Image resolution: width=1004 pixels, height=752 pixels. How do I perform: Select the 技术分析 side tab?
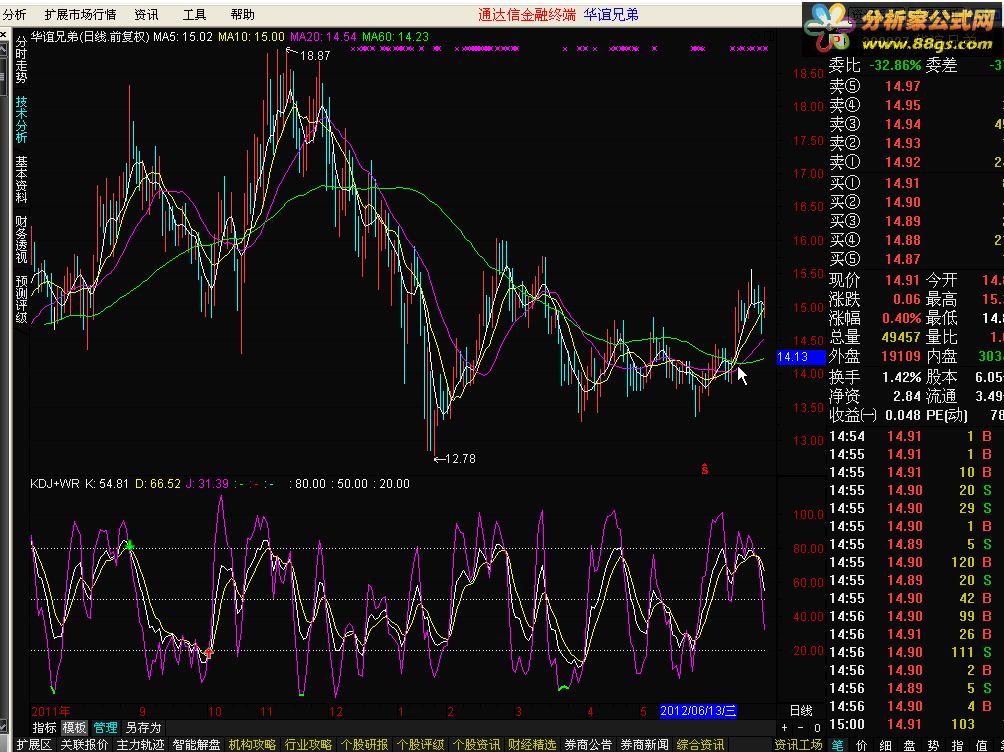coord(21,119)
